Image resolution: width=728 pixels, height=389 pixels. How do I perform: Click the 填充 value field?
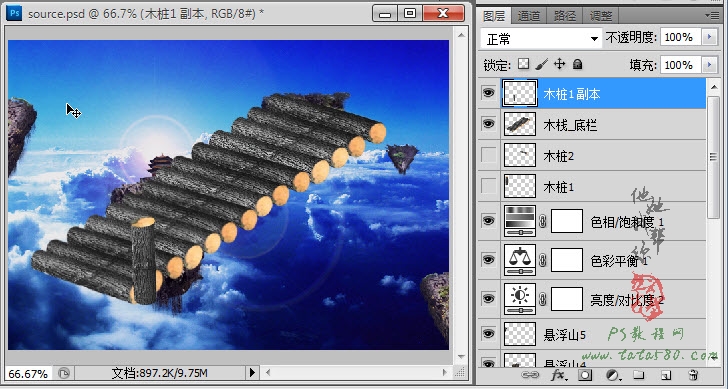click(x=681, y=65)
